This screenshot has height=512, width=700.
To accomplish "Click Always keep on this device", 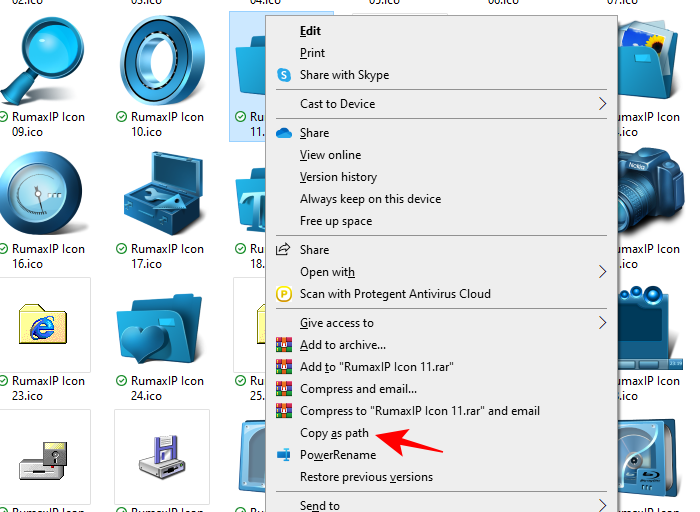I will (370, 199).
